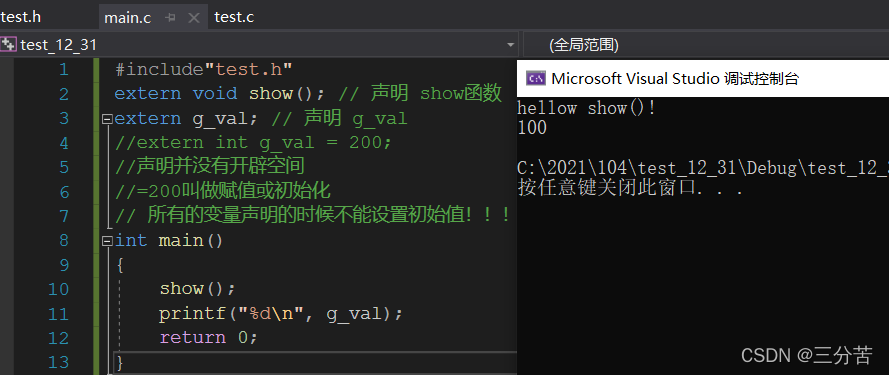Close the main.c tab
The width and height of the screenshot is (889, 375).
pyautogui.click(x=193, y=18)
